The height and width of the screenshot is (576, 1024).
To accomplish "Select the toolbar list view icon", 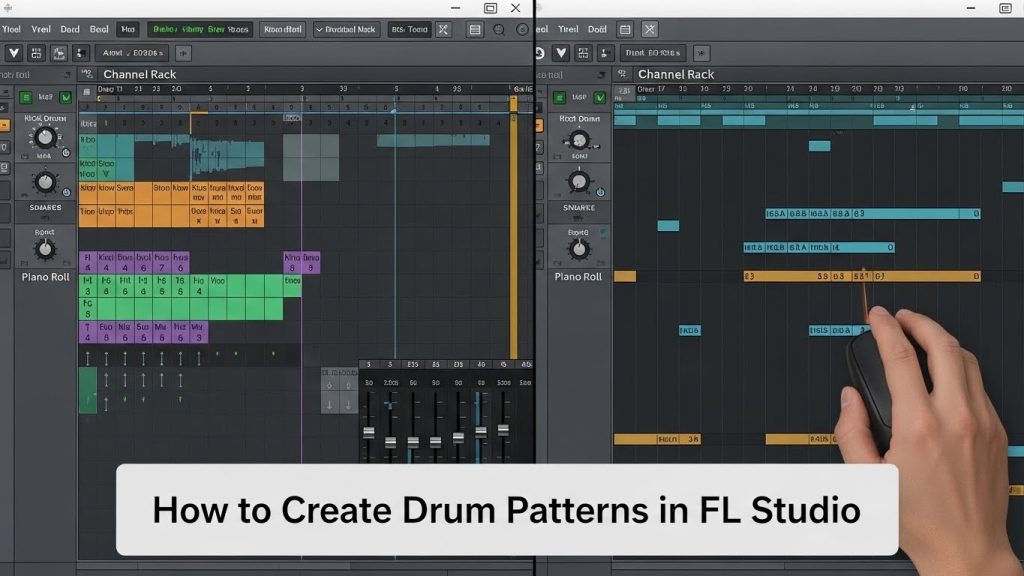I will pyautogui.click(x=474, y=29).
